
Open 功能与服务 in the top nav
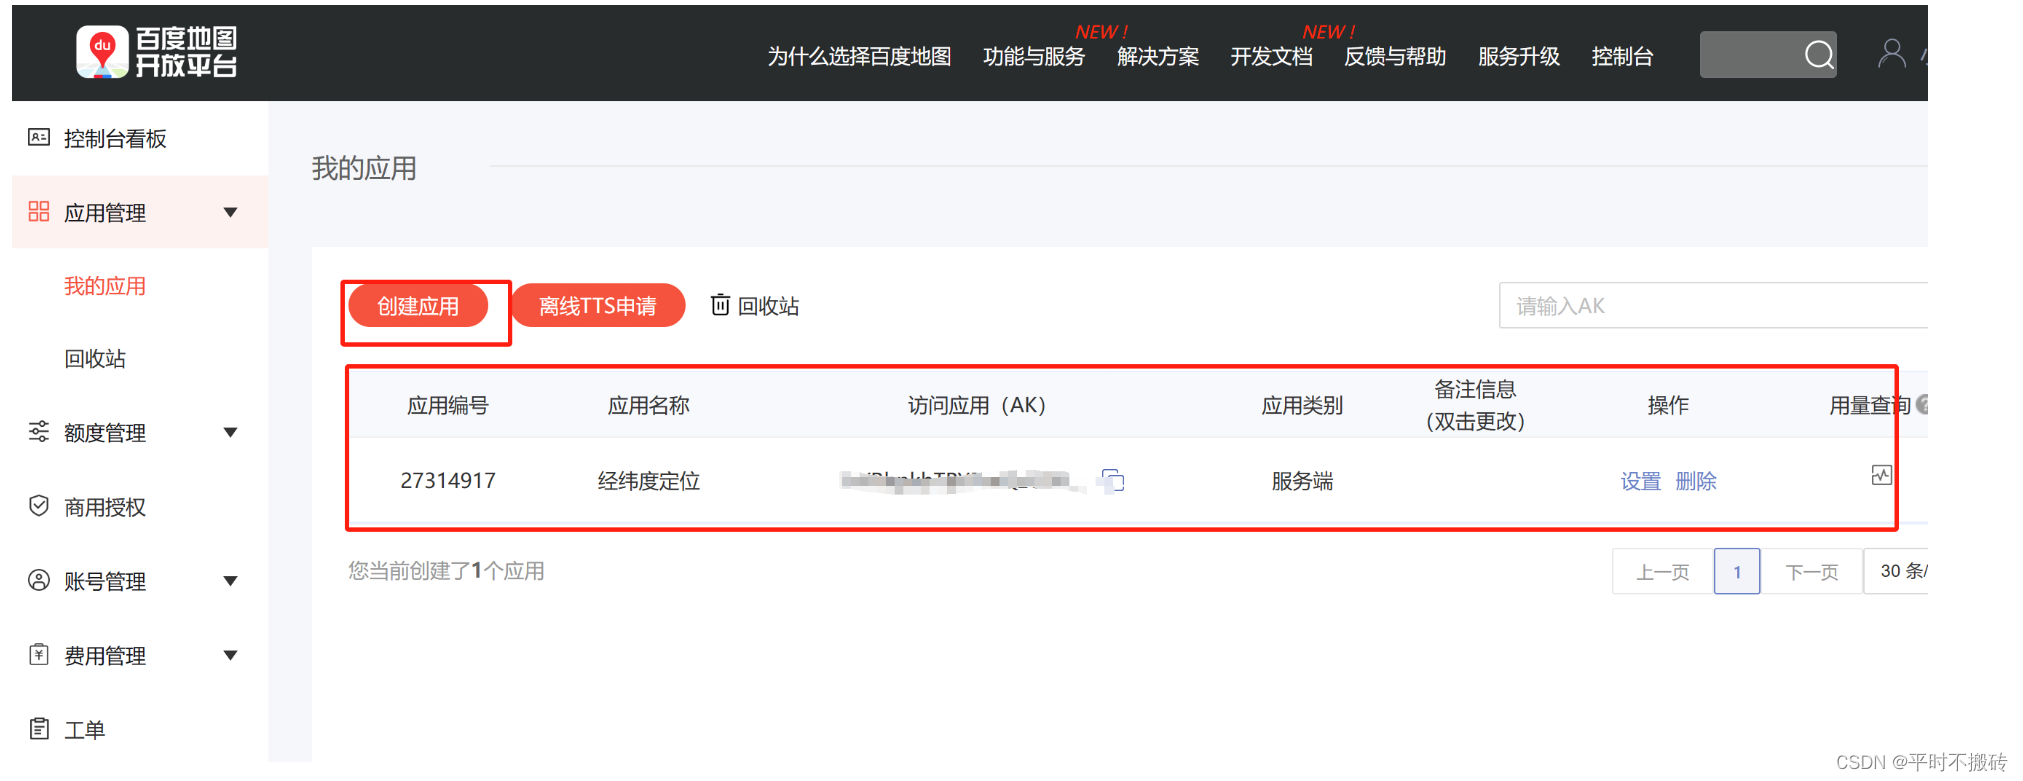click(1034, 56)
